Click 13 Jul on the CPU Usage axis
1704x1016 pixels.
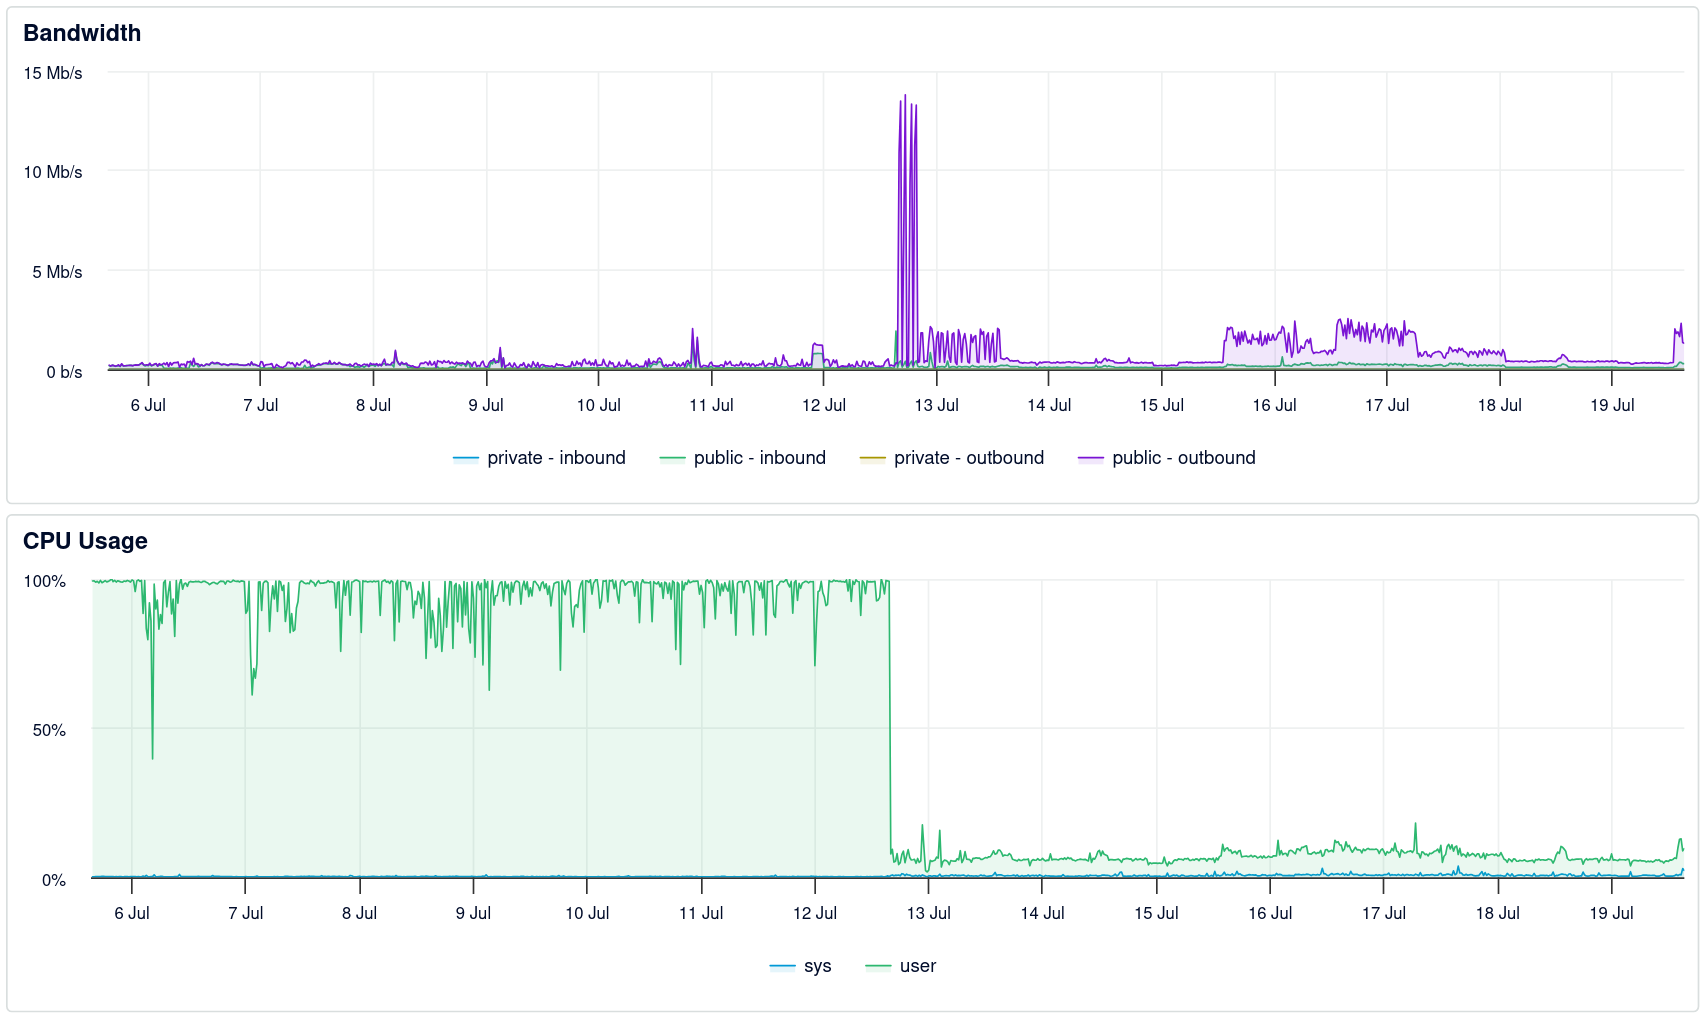[x=928, y=913]
